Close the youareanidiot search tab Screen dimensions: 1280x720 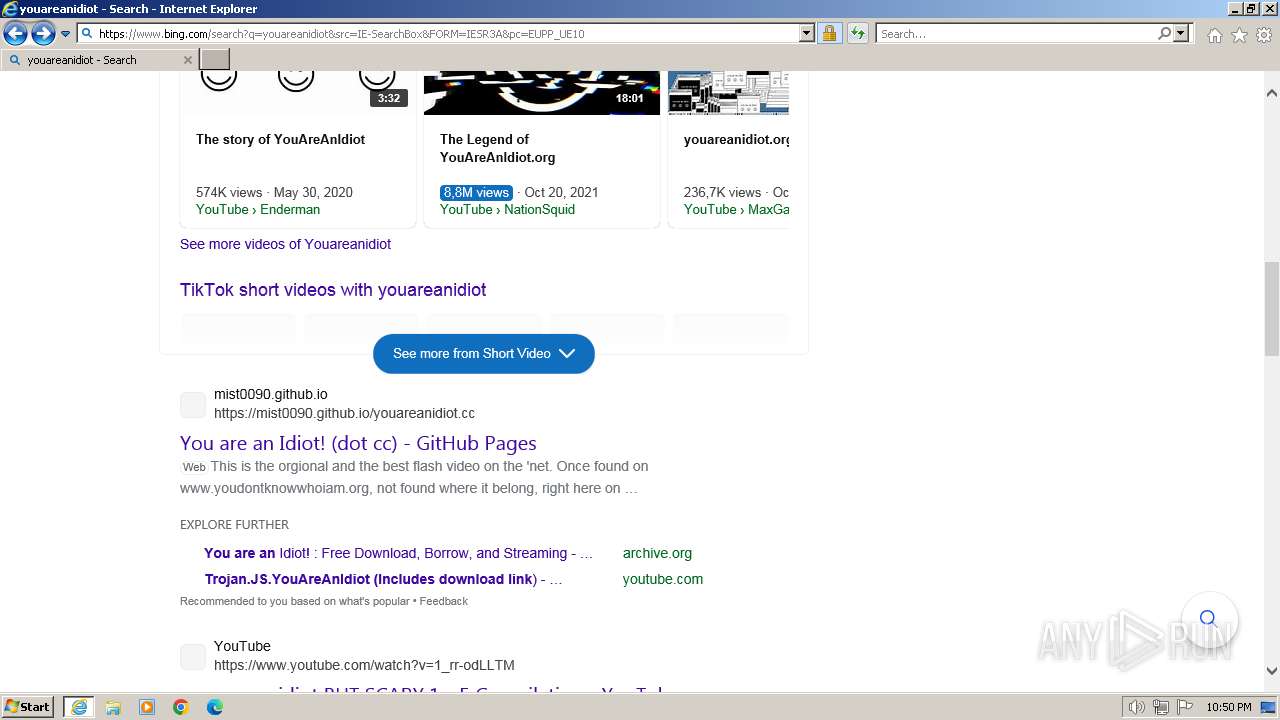(x=187, y=60)
